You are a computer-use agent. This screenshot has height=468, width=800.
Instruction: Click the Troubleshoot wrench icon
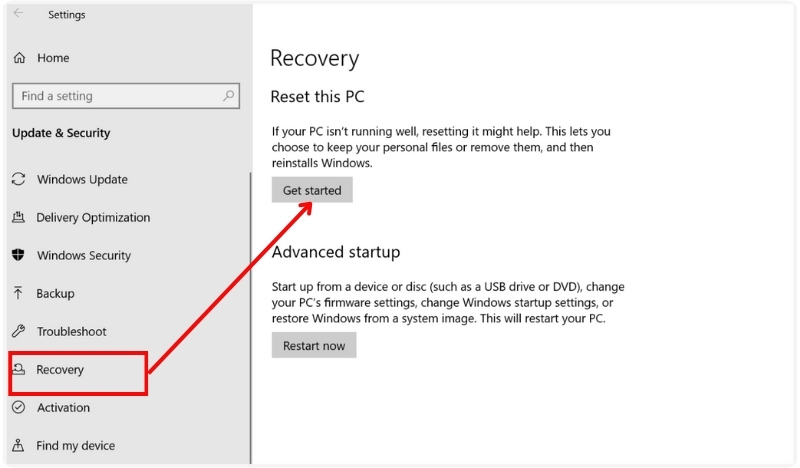(19, 331)
